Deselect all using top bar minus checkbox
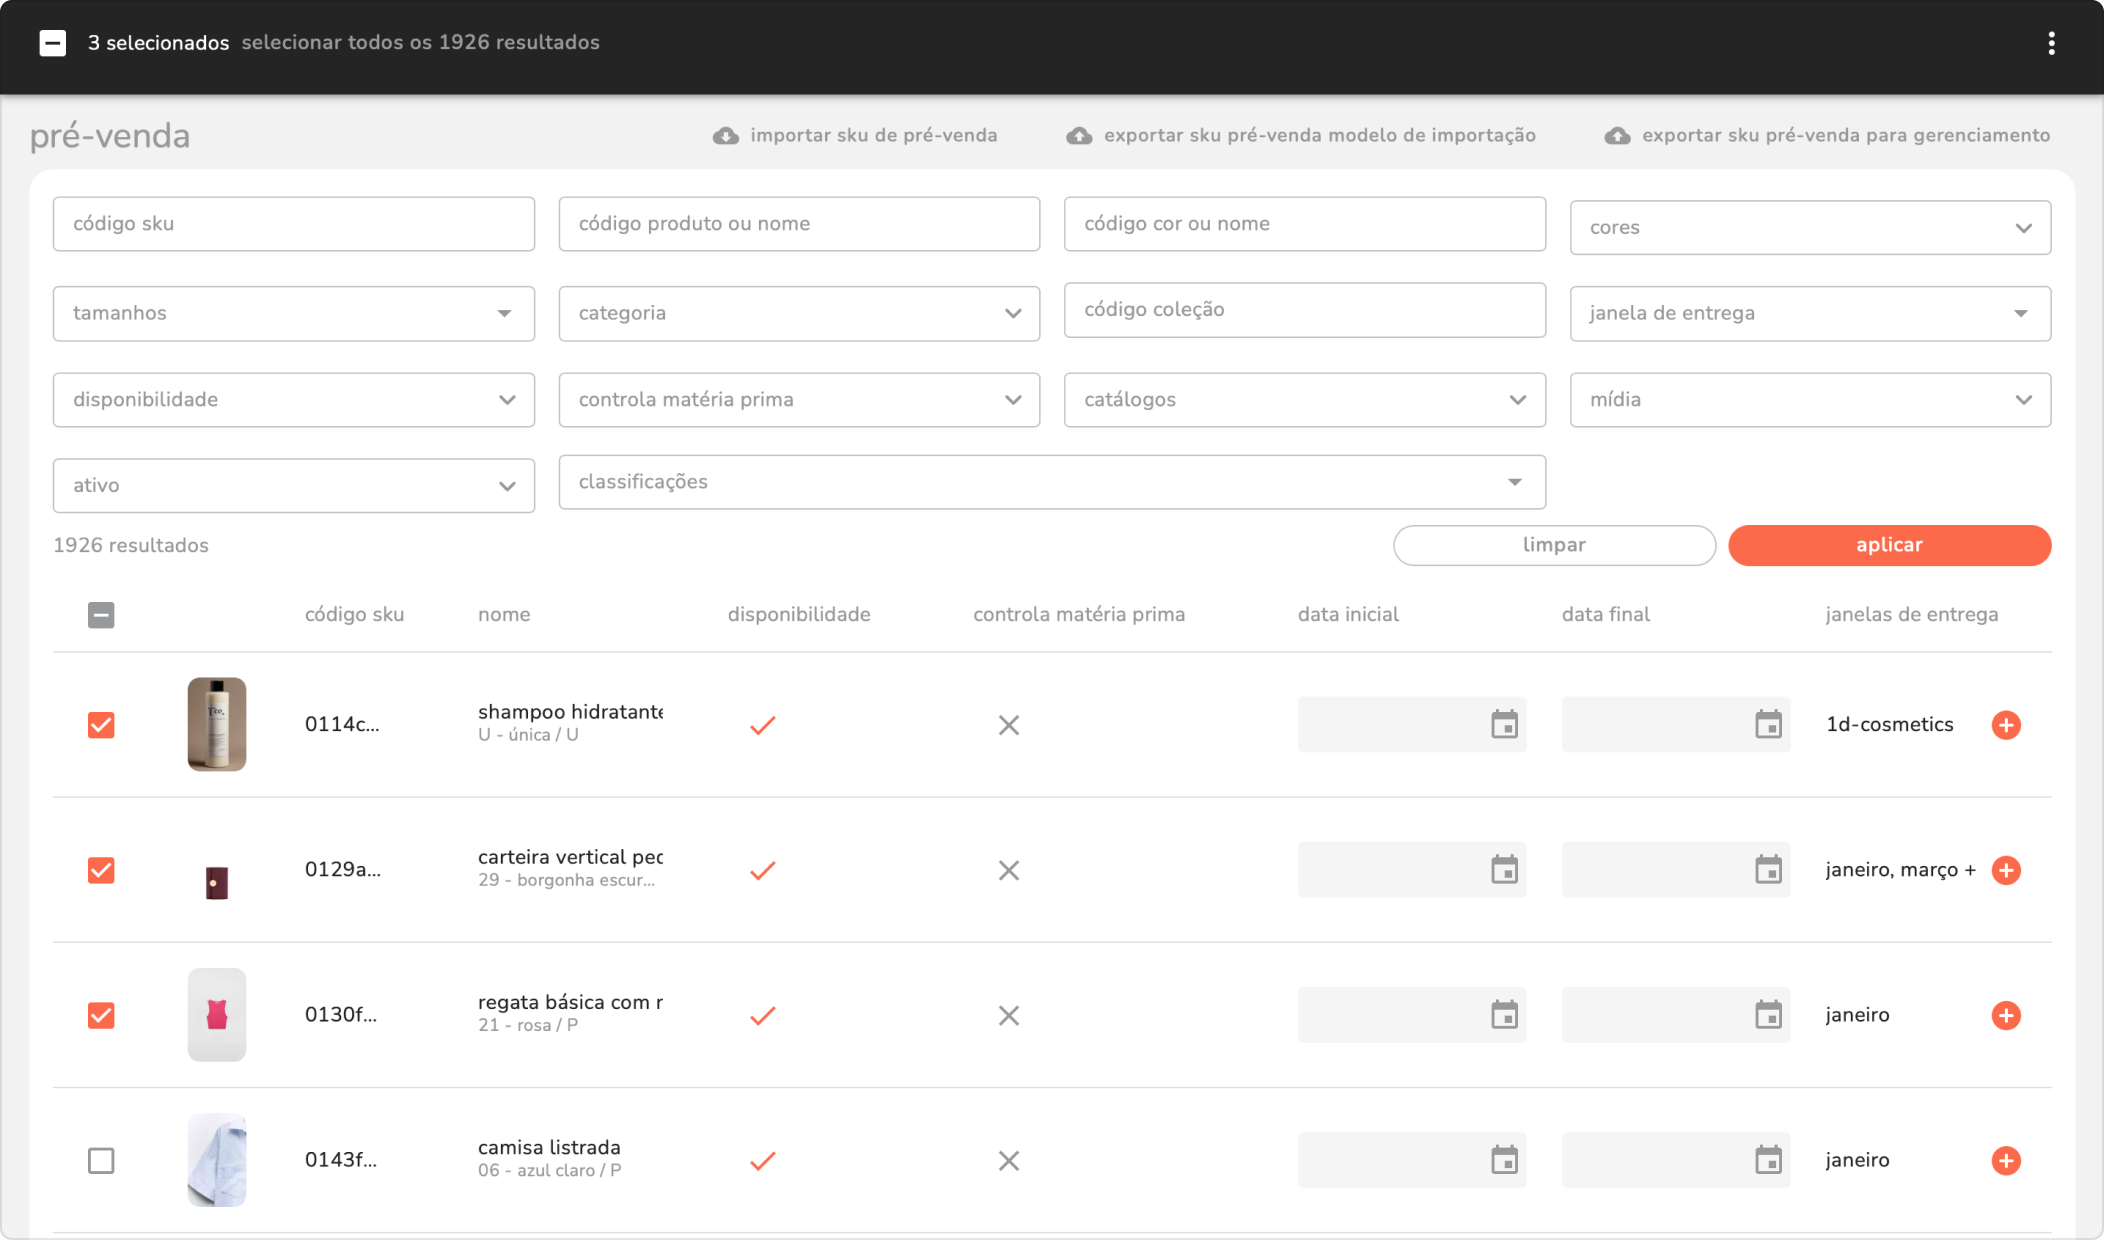Image resolution: width=2104 pixels, height=1240 pixels. point(53,43)
